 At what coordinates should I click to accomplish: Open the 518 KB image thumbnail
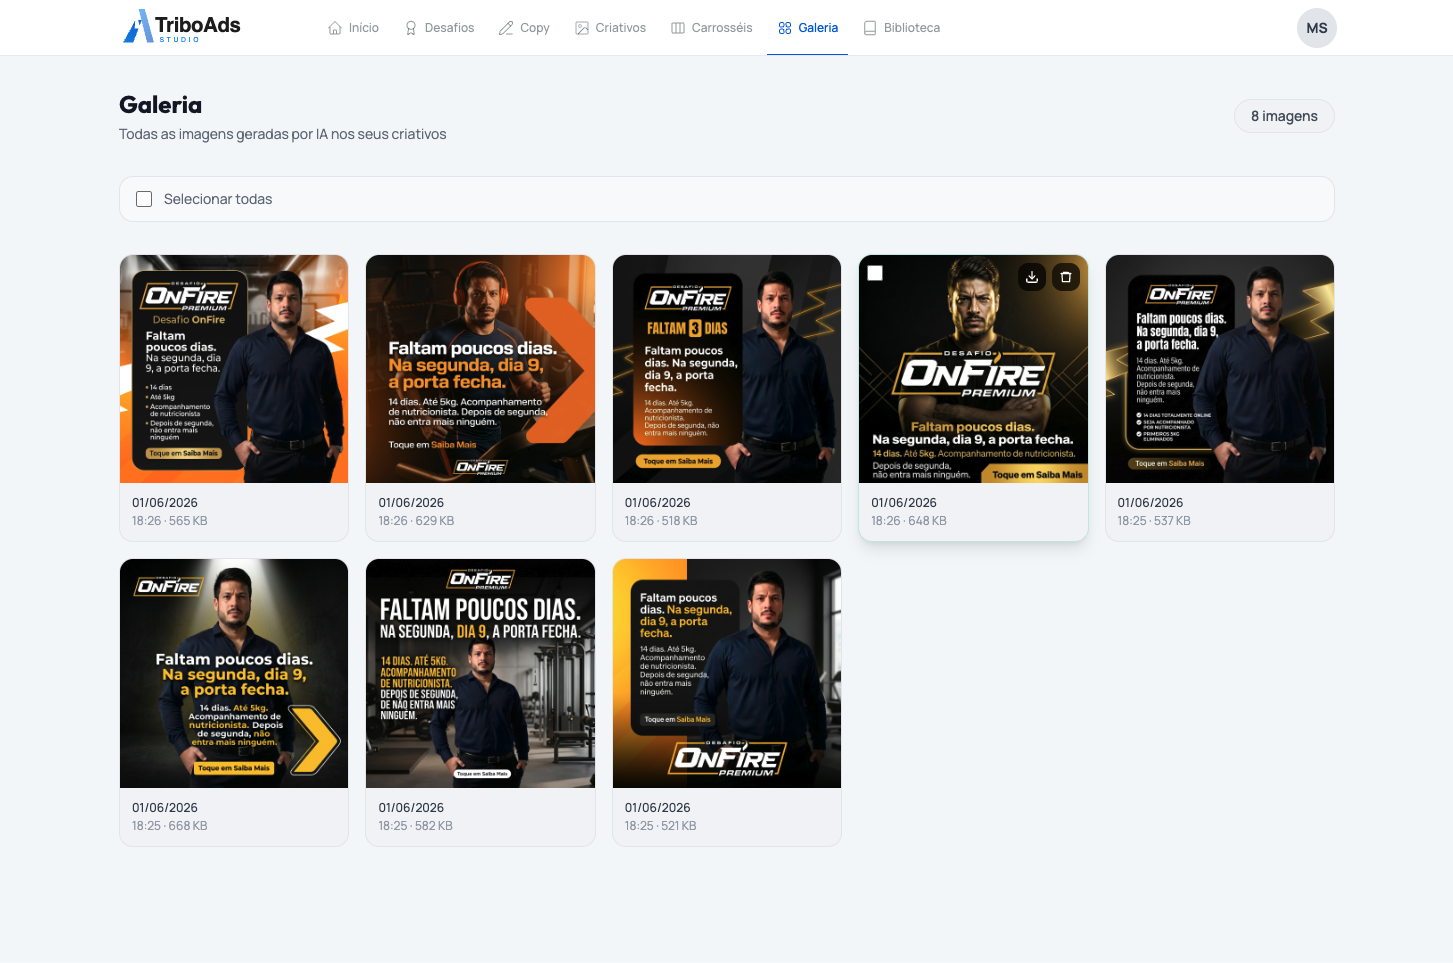727,369
